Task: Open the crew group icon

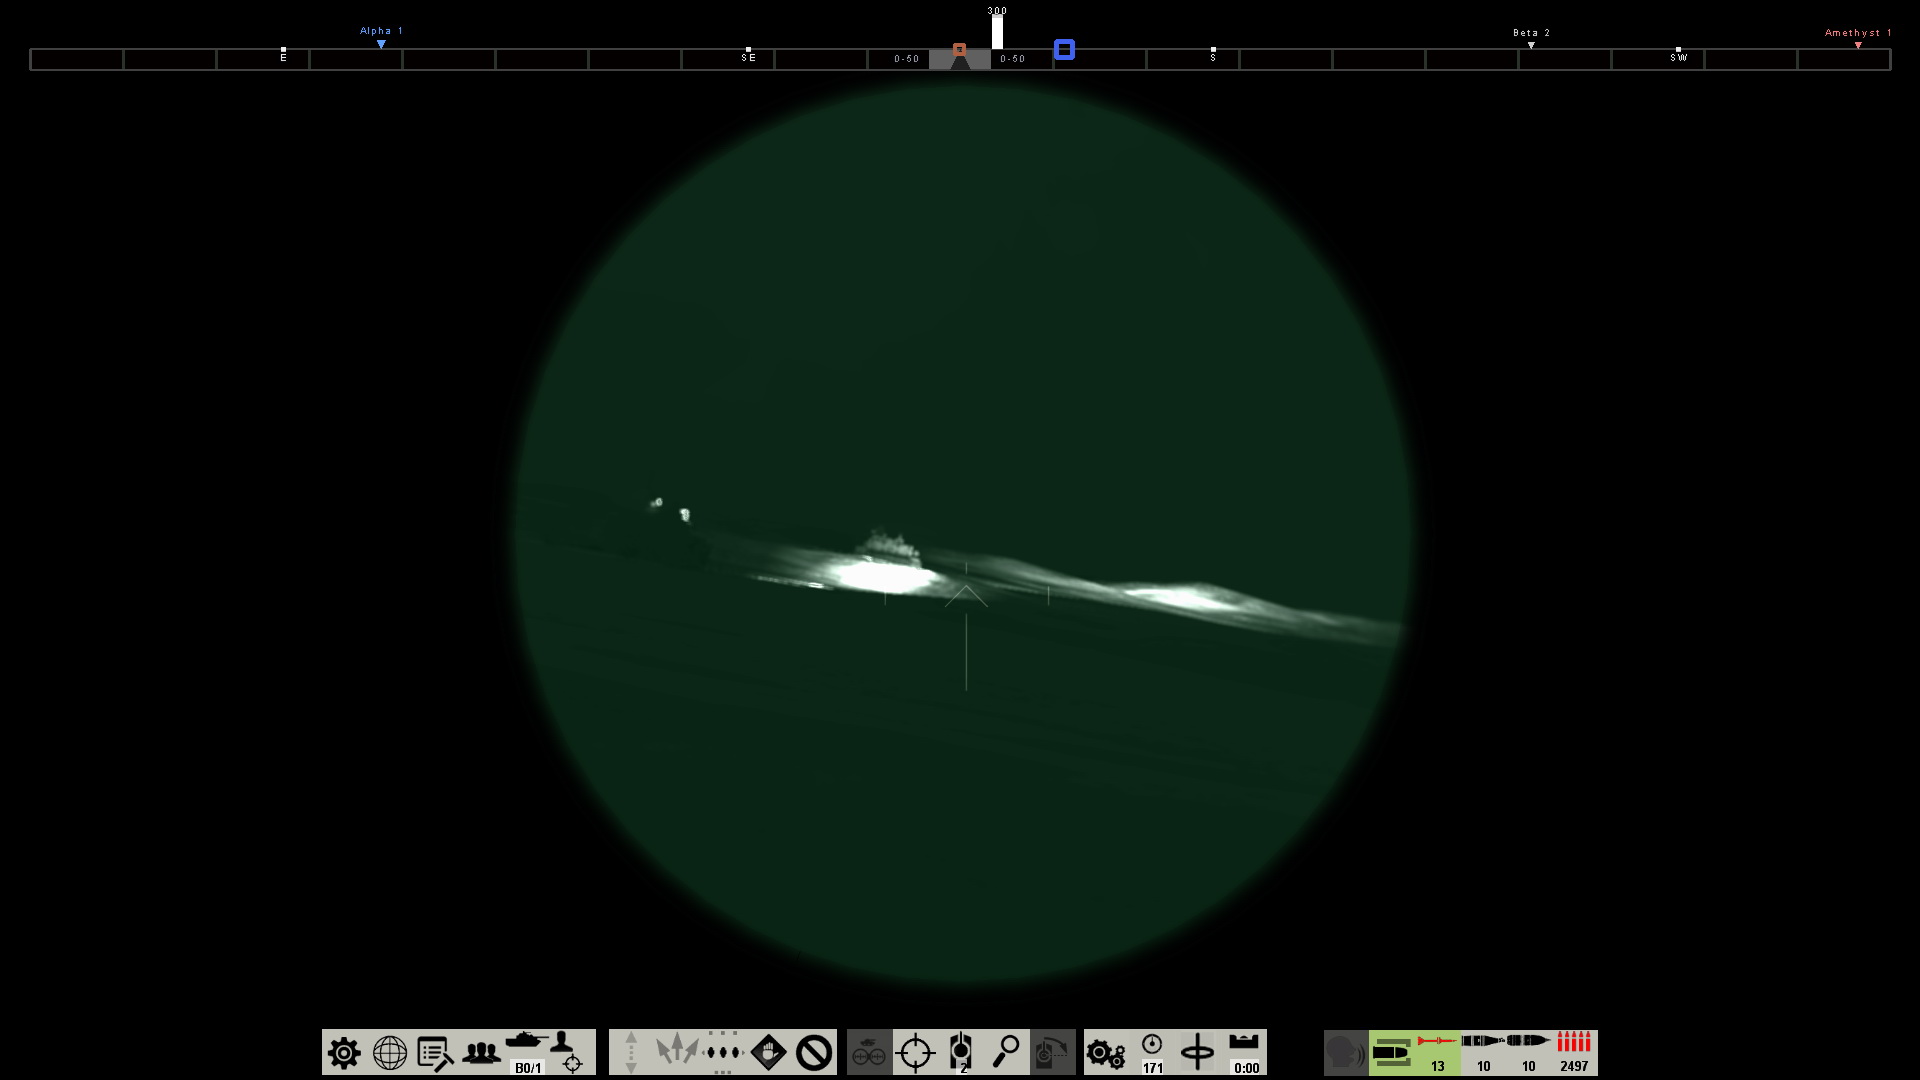Action: (x=481, y=1053)
